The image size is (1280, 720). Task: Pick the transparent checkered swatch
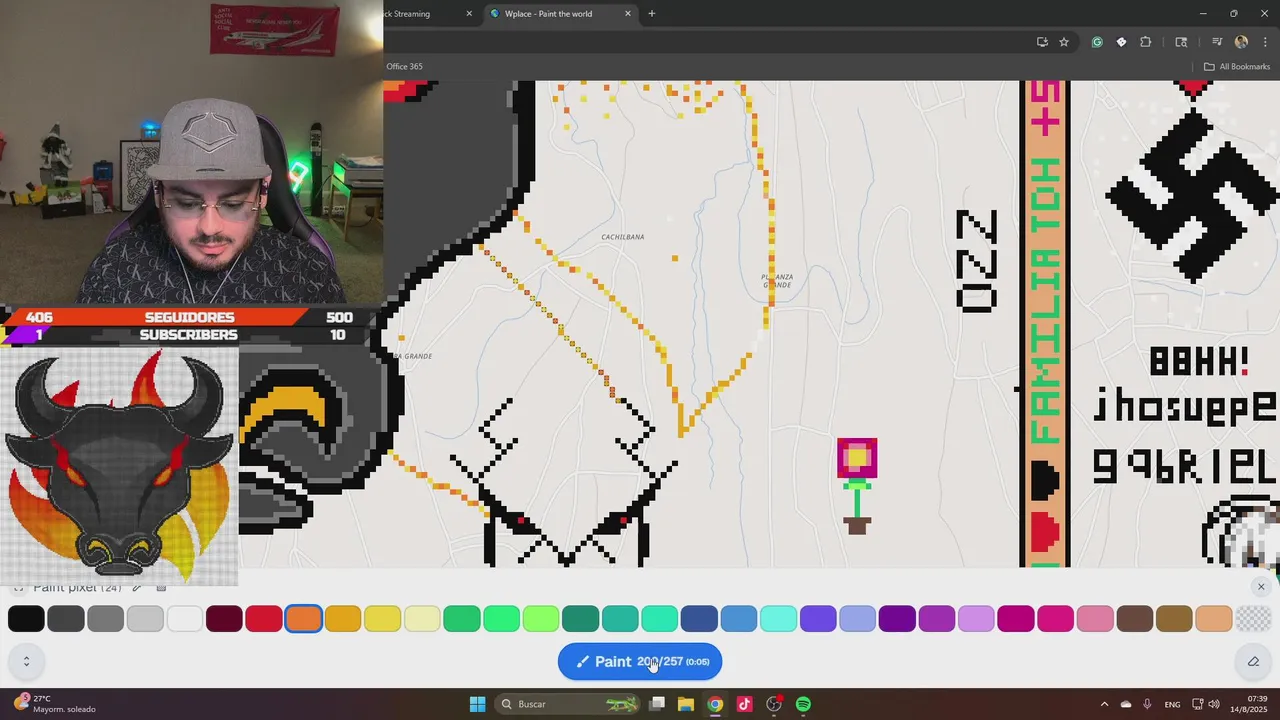(x=1253, y=619)
